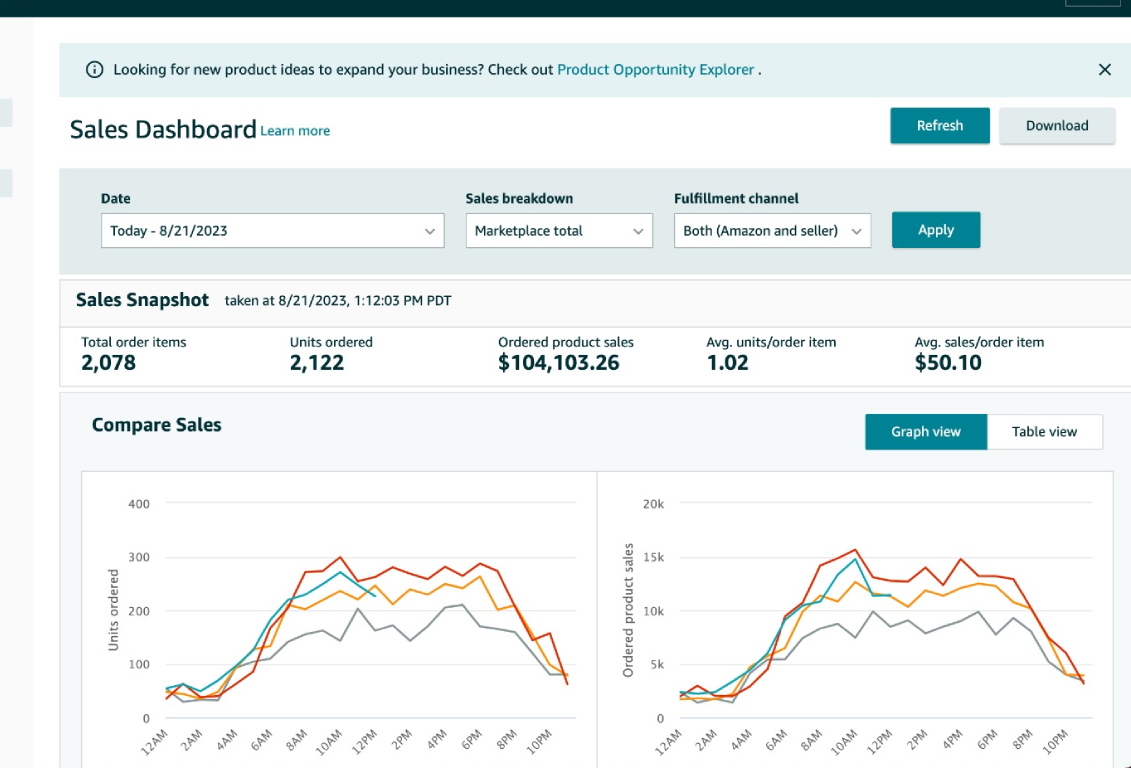This screenshot has width=1131, height=768.
Task: Click the info icon in the banner
Action: click(x=94, y=70)
